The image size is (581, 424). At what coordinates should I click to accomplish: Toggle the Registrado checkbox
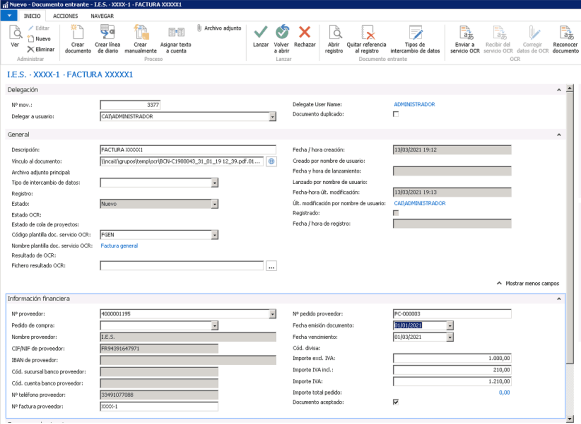[396, 213]
